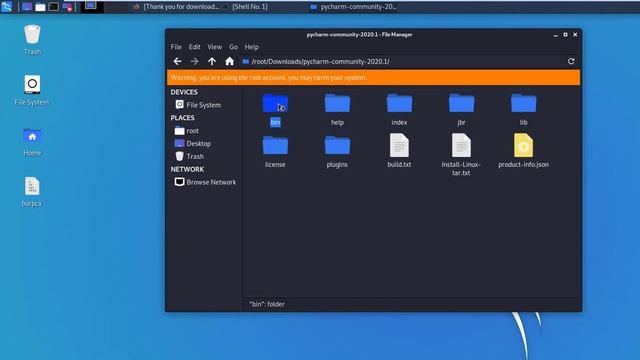The image size is (640, 360).
Task: Click the NETWORK sidebar heading
Action: (187, 169)
